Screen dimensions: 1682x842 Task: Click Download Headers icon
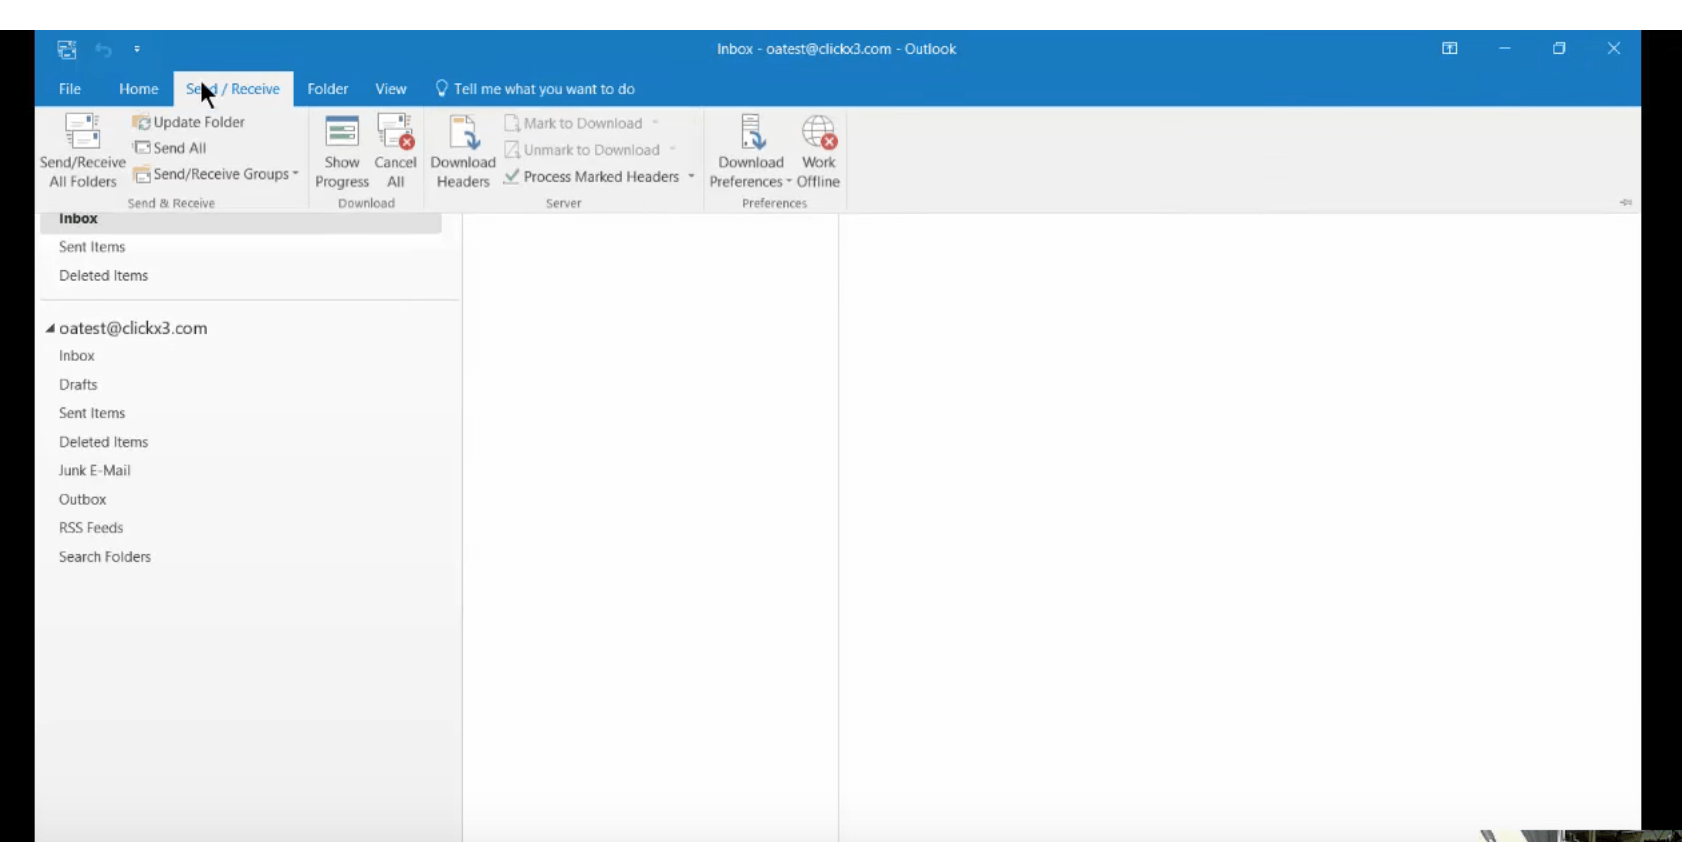(x=463, y=133)
